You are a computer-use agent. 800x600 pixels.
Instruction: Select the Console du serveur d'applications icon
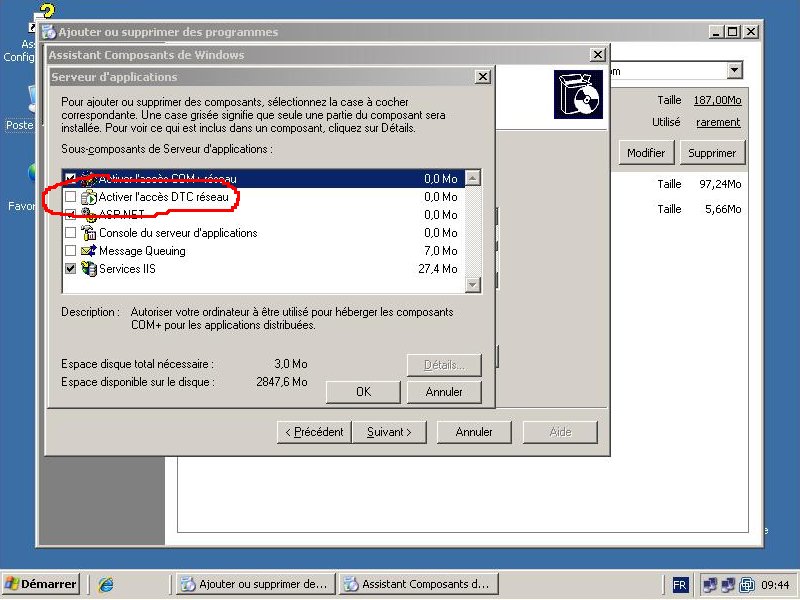tap(88, 233)
